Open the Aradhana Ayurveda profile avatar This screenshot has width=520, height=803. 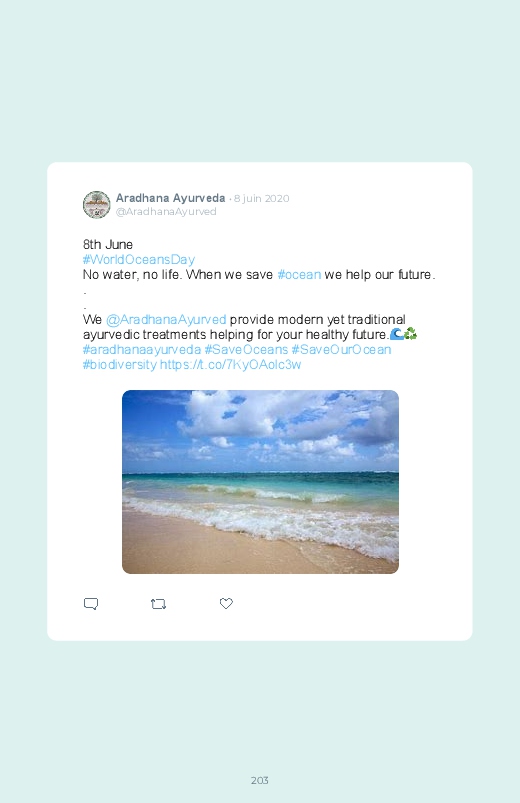point(96,204)
